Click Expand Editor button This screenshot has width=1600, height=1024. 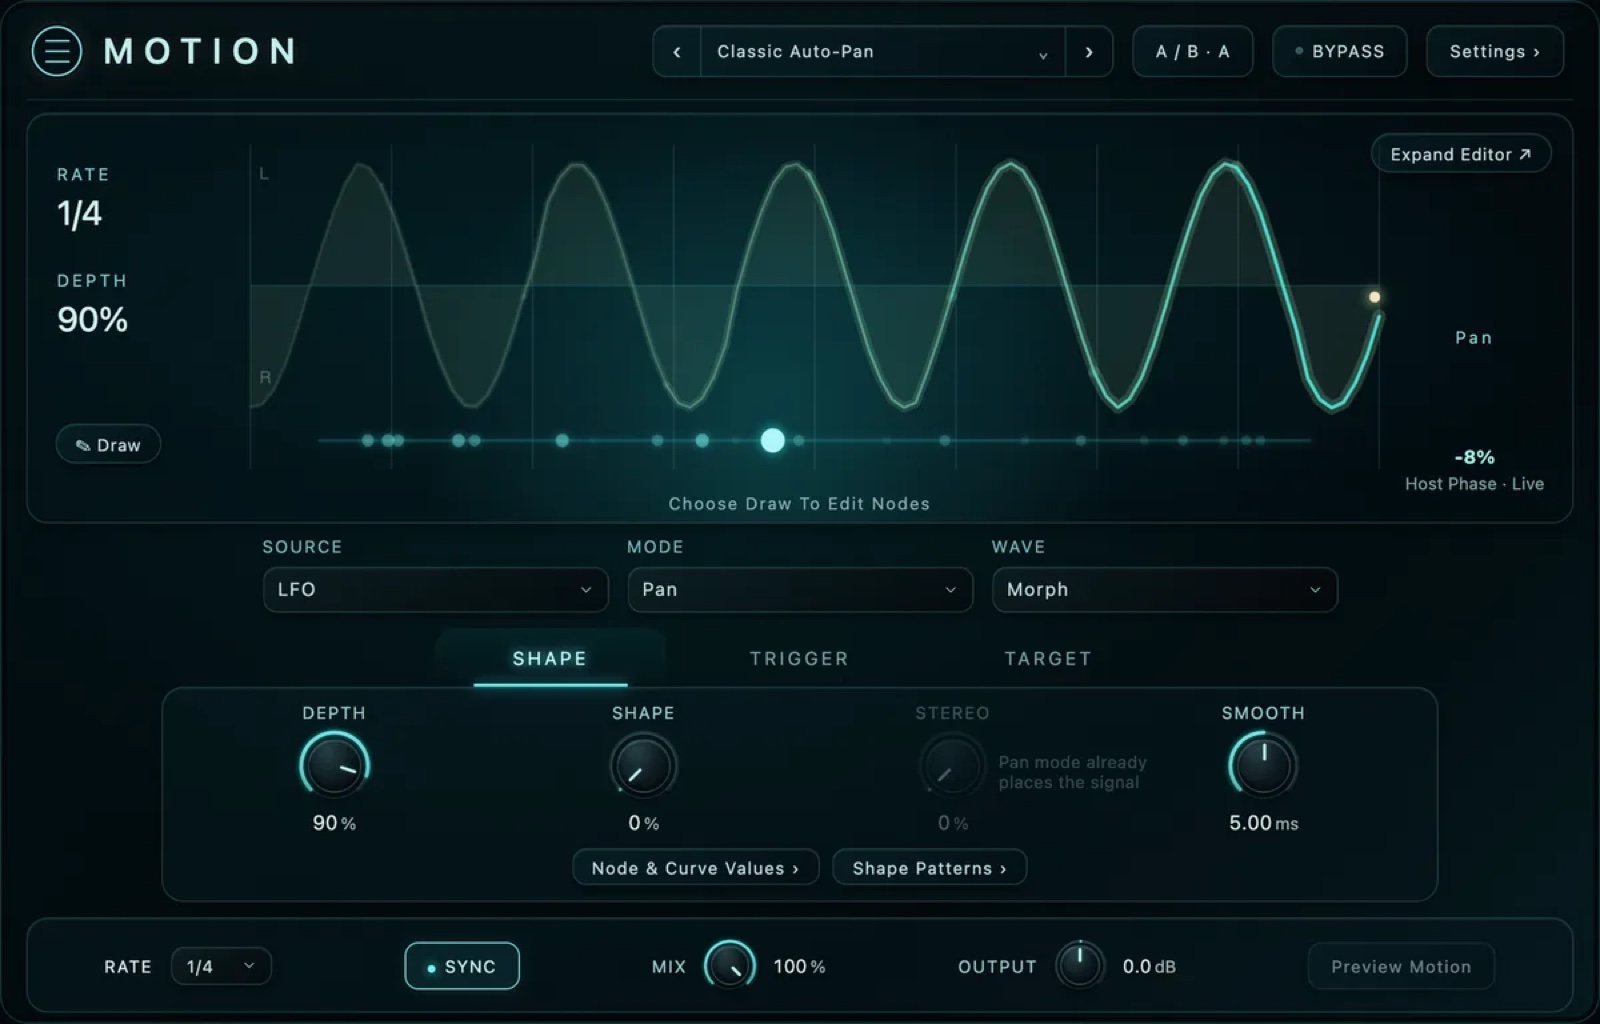point(1461,154)
